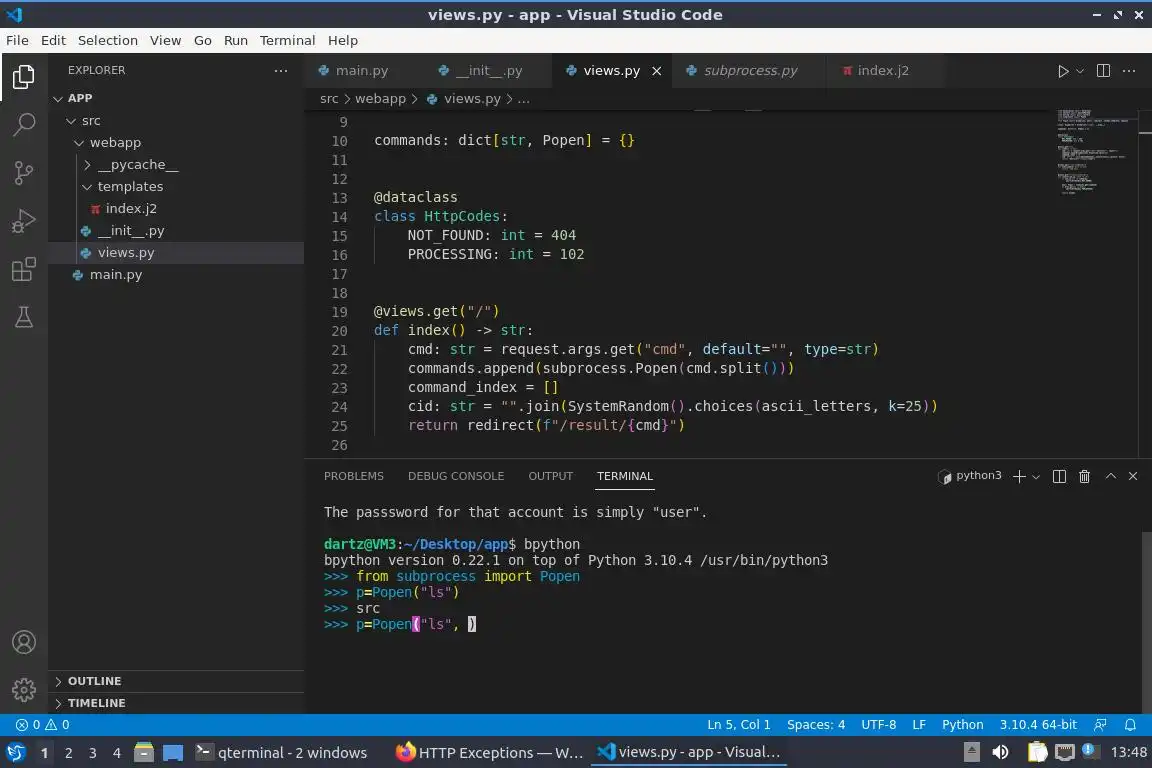Open index.j2 in the explorer tree
This screenshot has height=768, width=1152.
click(131, 209)
